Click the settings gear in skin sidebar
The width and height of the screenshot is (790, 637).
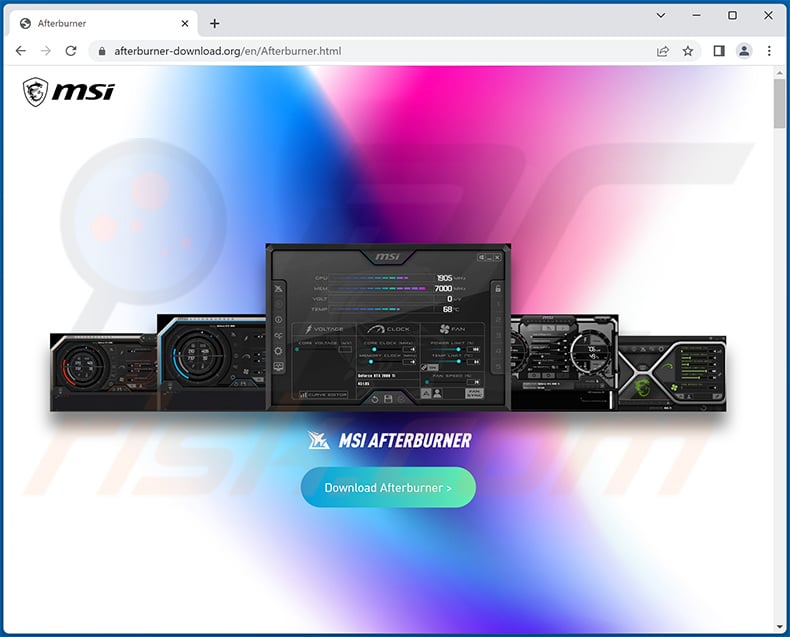pyautogui.click(x=278, y=351)
